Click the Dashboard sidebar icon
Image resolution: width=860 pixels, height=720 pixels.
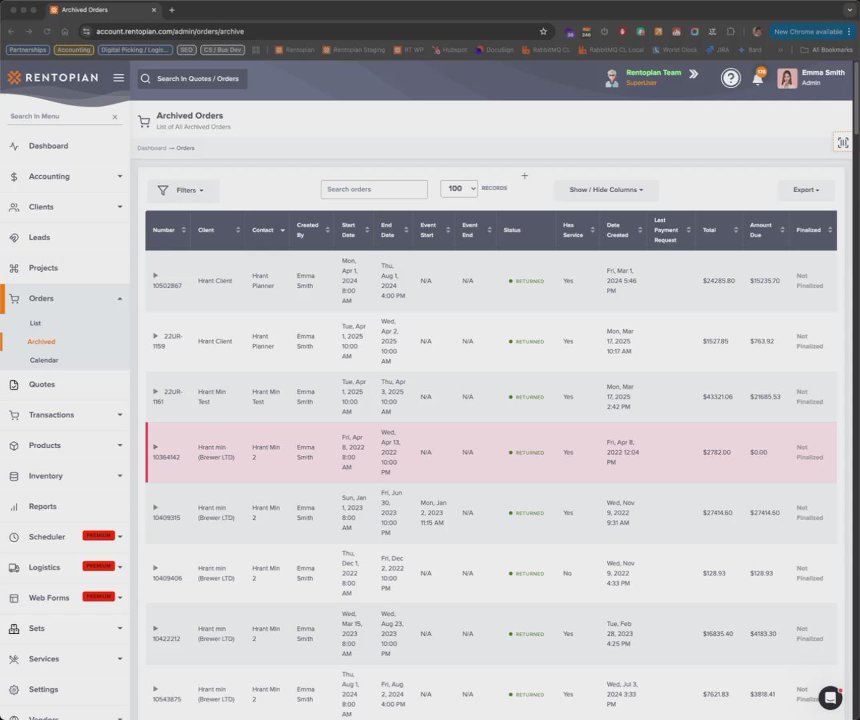pyautogui.click(x=14, y=146)
